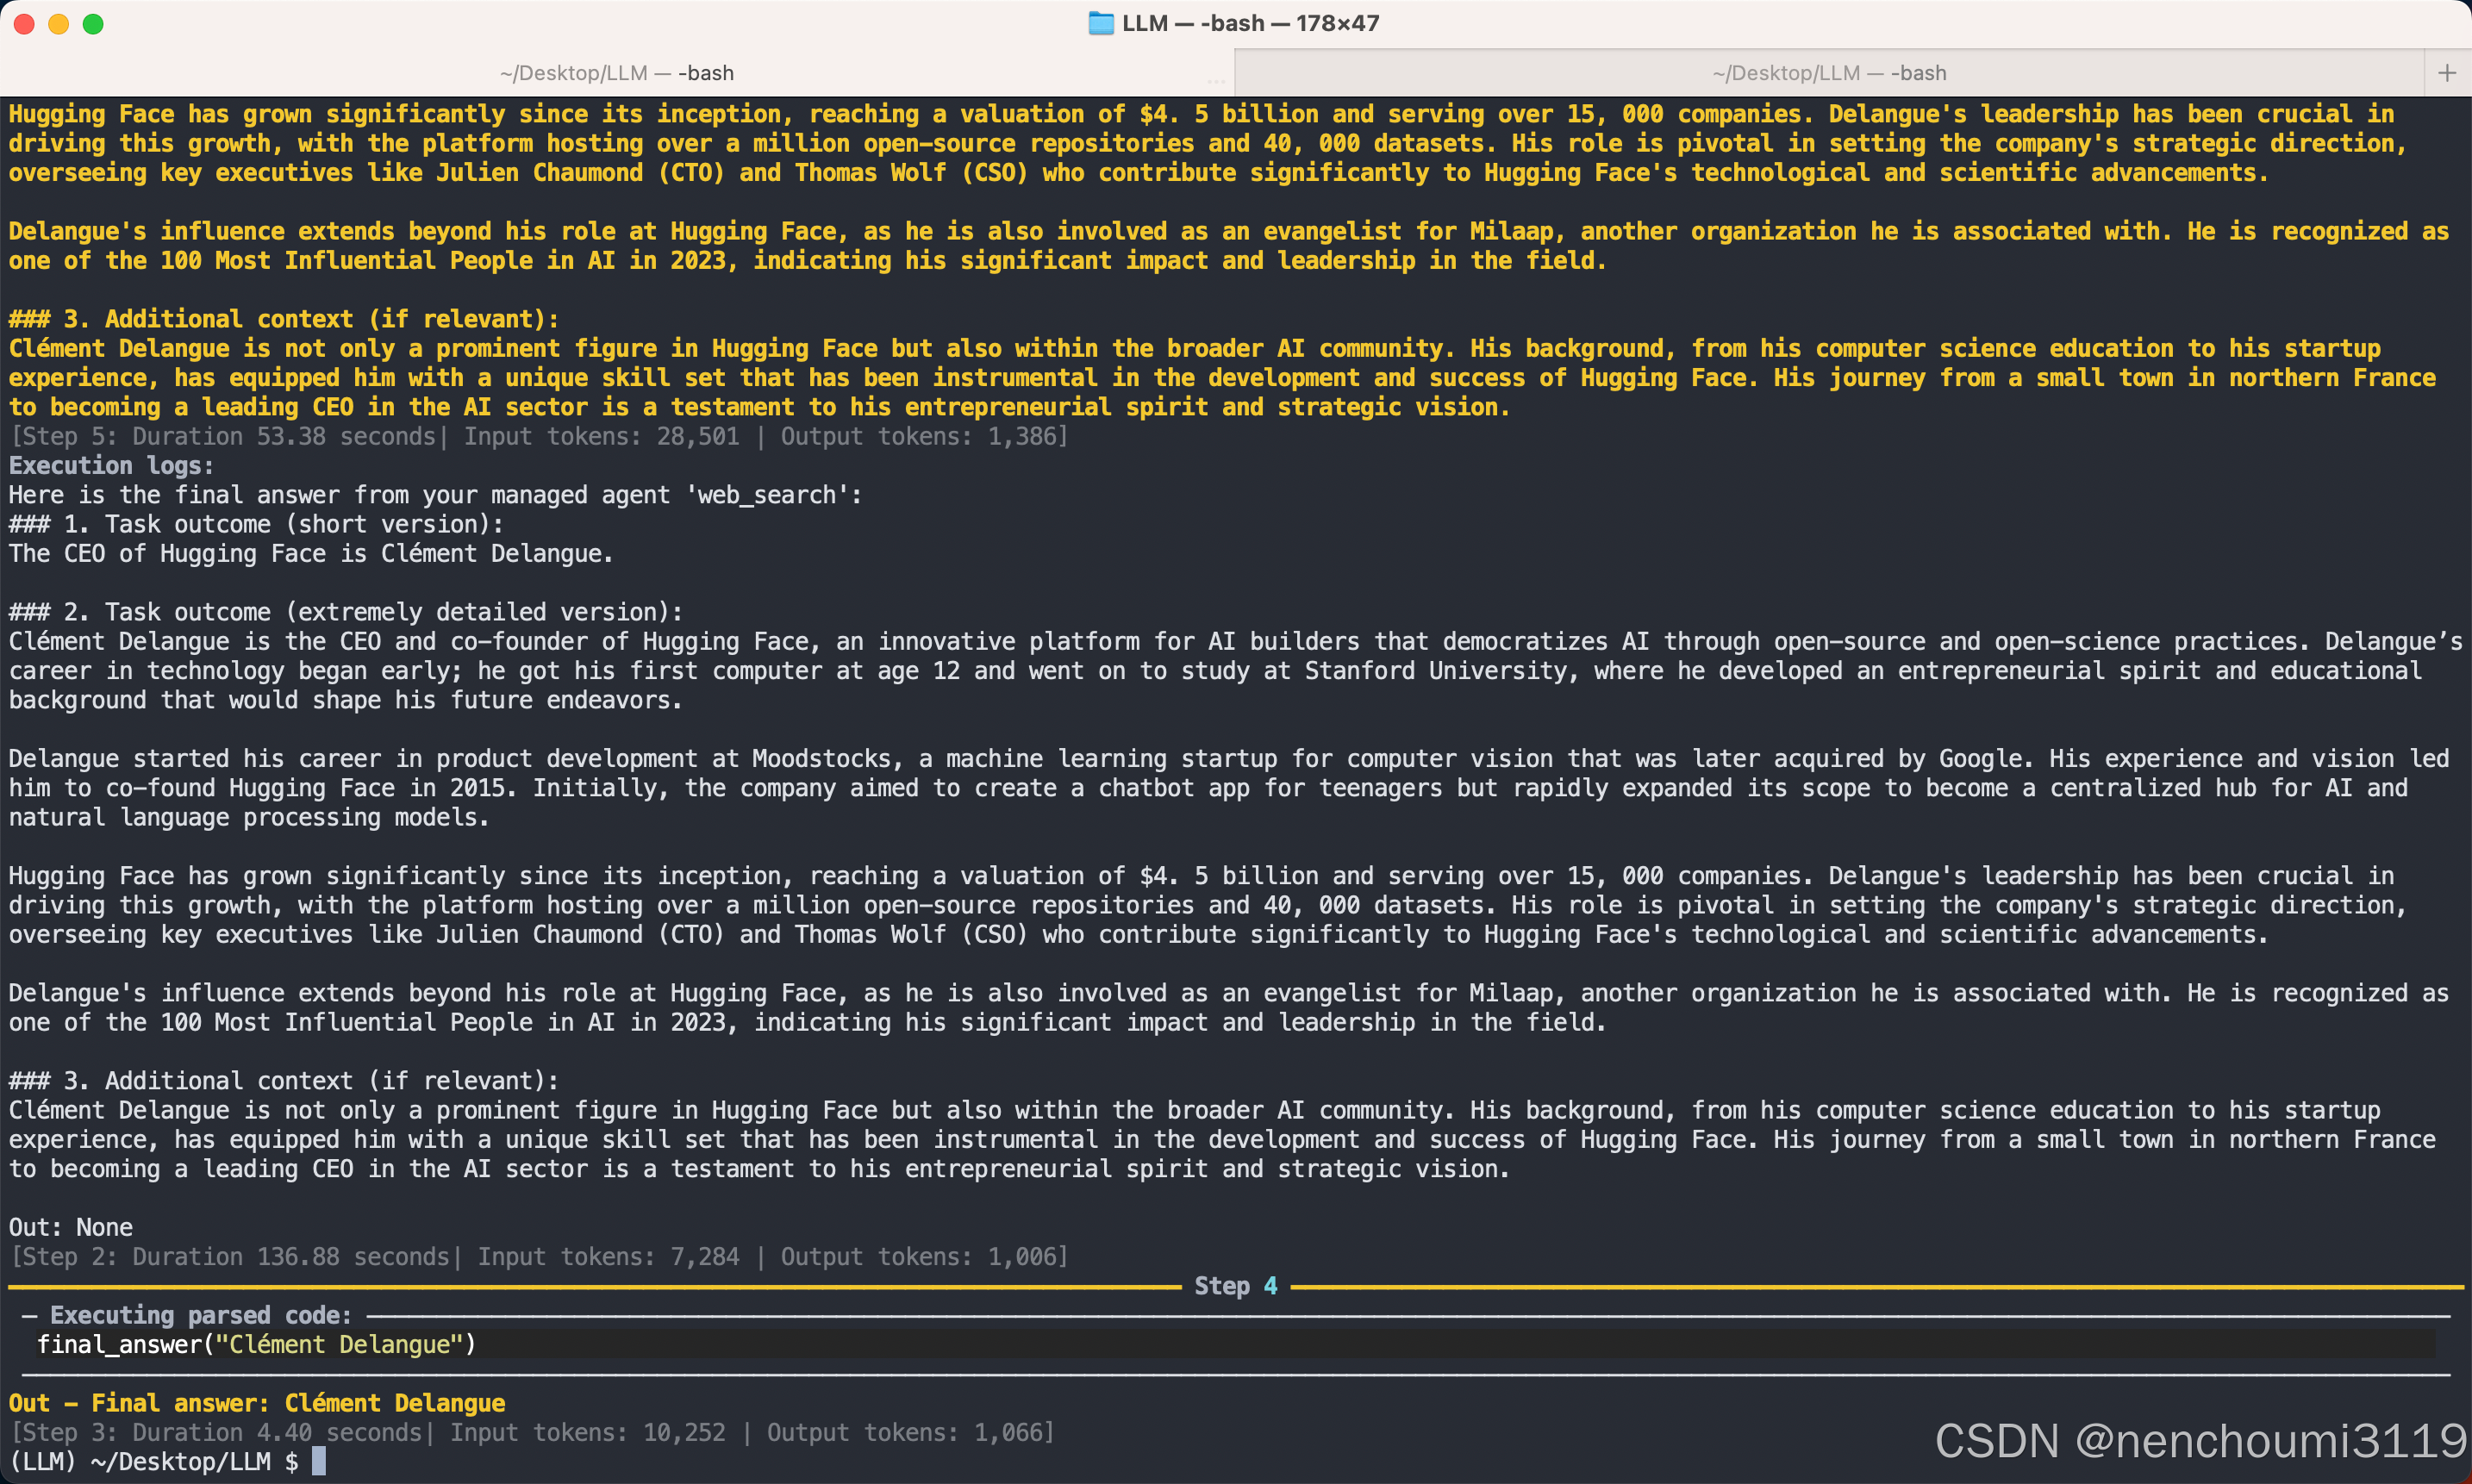Switch to the second ~/Desktop/LLM bash tab
Viewport: 2472px width, 1484px height.
click(x=1828, y=73)
